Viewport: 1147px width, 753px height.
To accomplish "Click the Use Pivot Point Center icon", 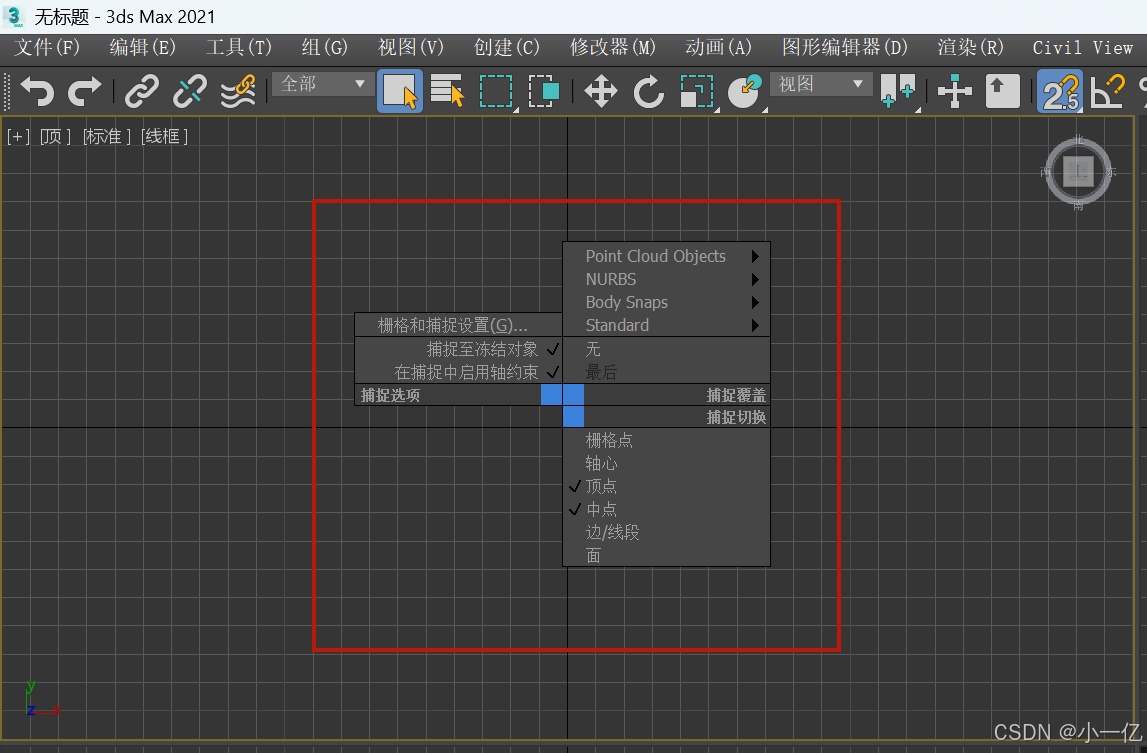I will tap(898, 91).
